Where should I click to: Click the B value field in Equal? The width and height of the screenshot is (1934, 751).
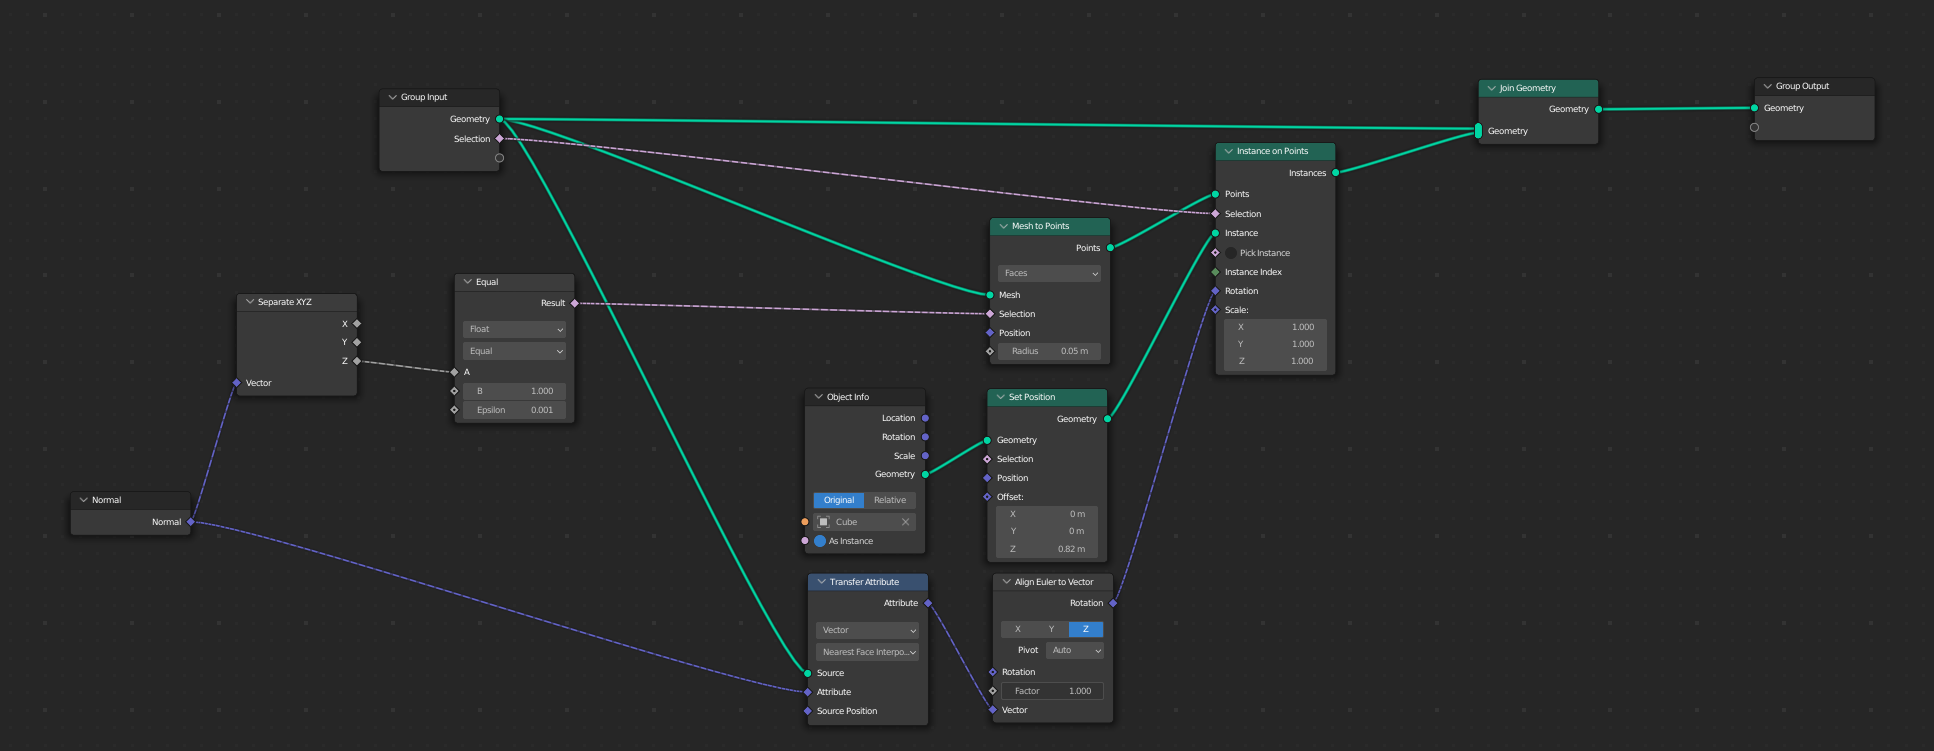tap(515, 391)
